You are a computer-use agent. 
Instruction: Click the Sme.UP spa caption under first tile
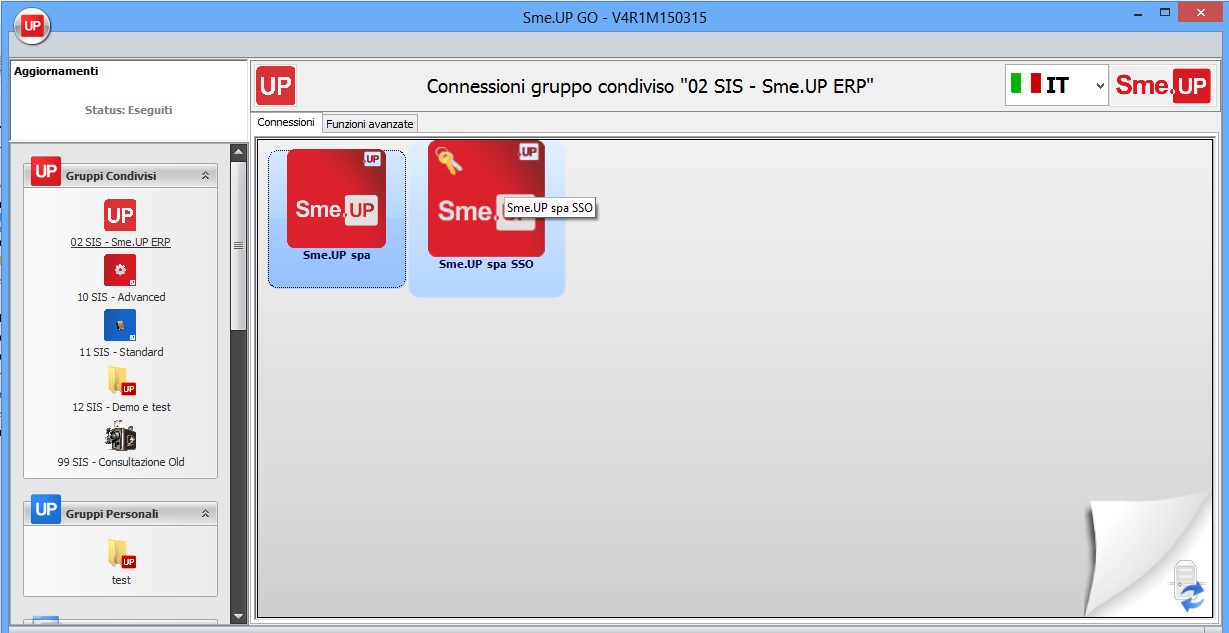point(336,255)
